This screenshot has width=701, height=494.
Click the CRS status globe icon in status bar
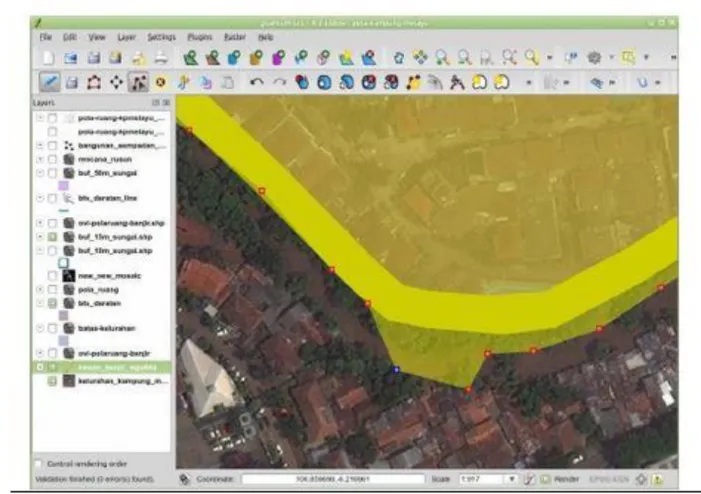(642, 479)
